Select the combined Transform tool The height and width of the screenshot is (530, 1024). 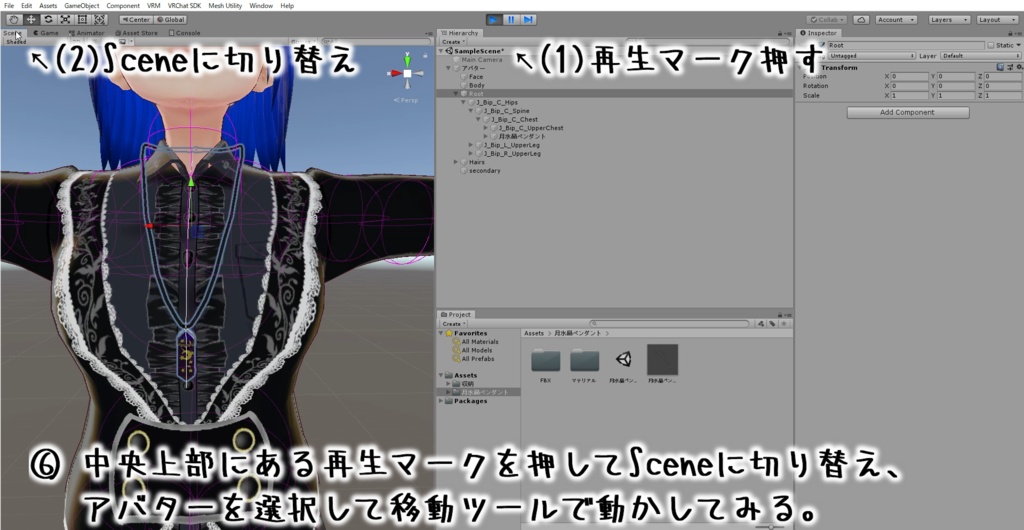[x=99, y=20]
